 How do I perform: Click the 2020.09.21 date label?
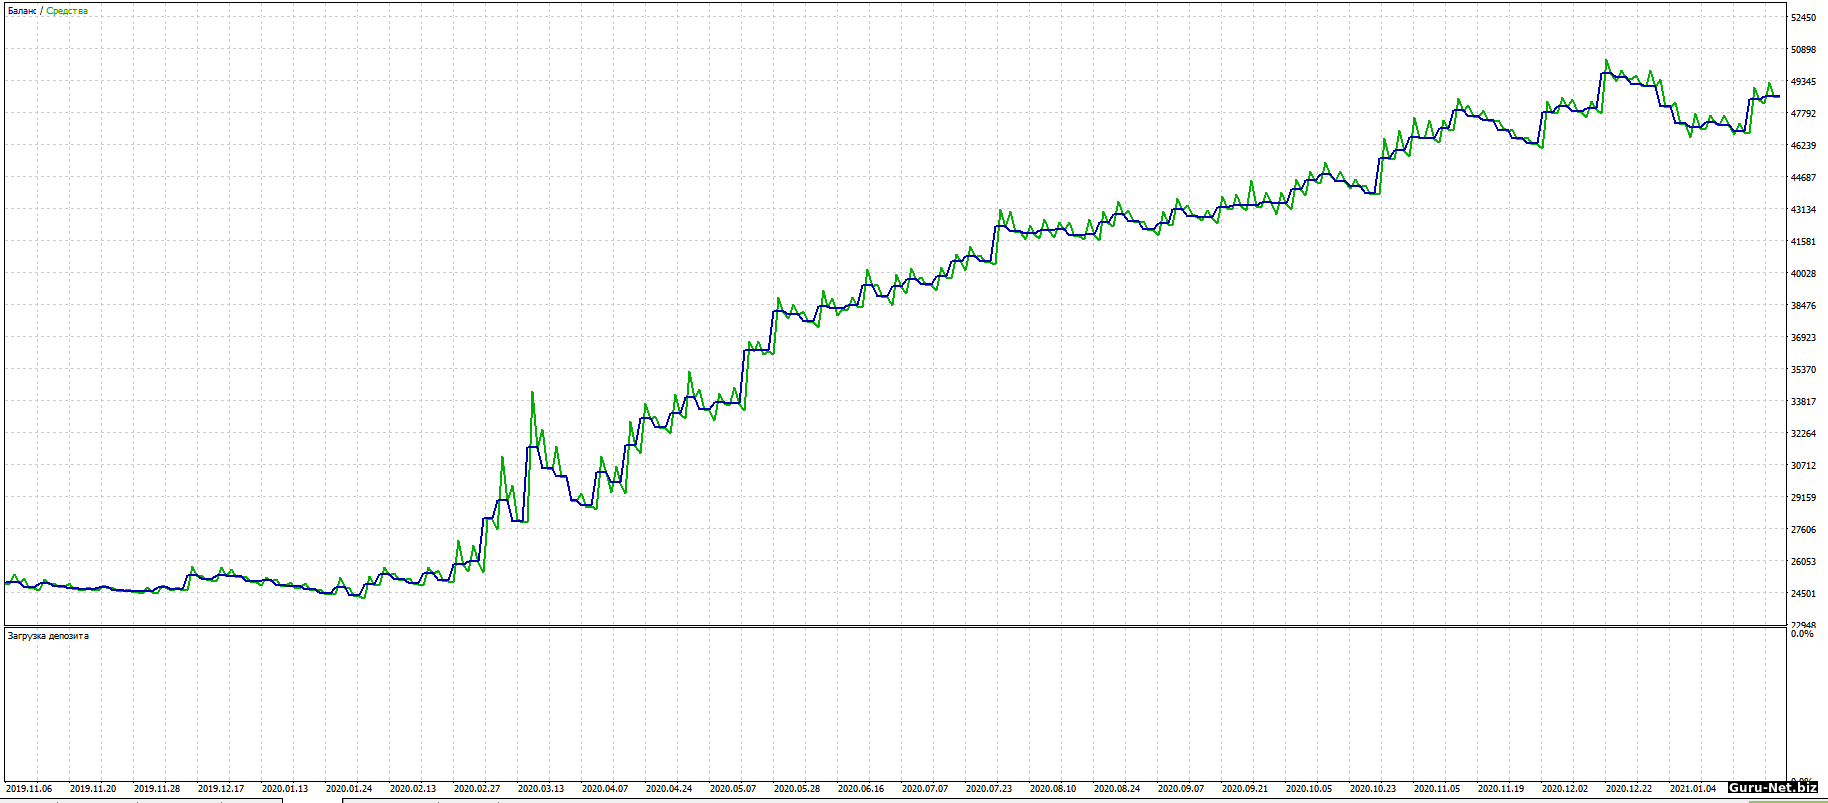click(x=1245, y=789)
